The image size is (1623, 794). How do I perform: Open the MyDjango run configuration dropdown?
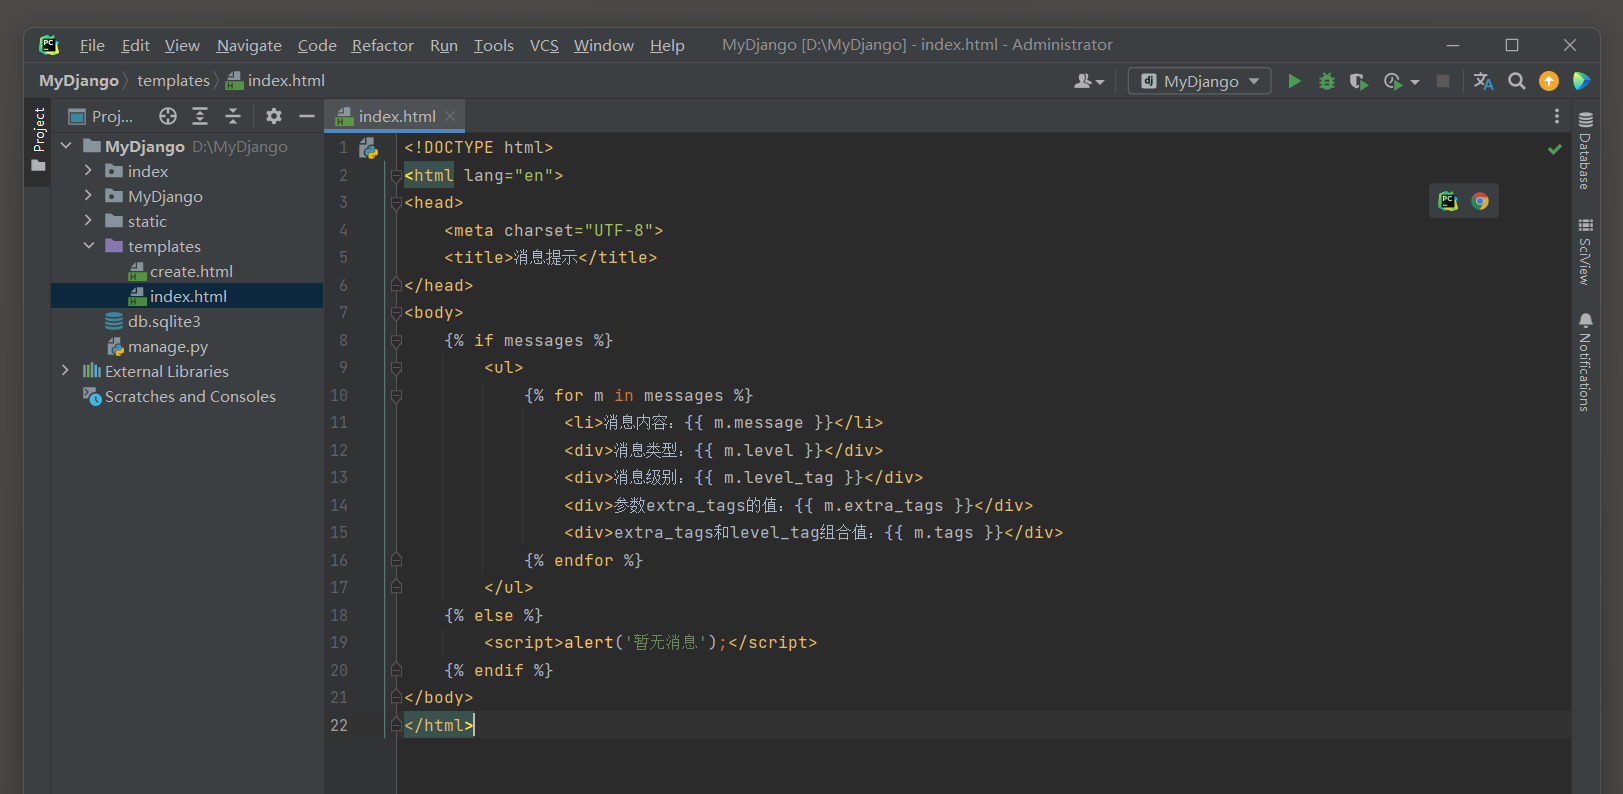point(1200,81)
